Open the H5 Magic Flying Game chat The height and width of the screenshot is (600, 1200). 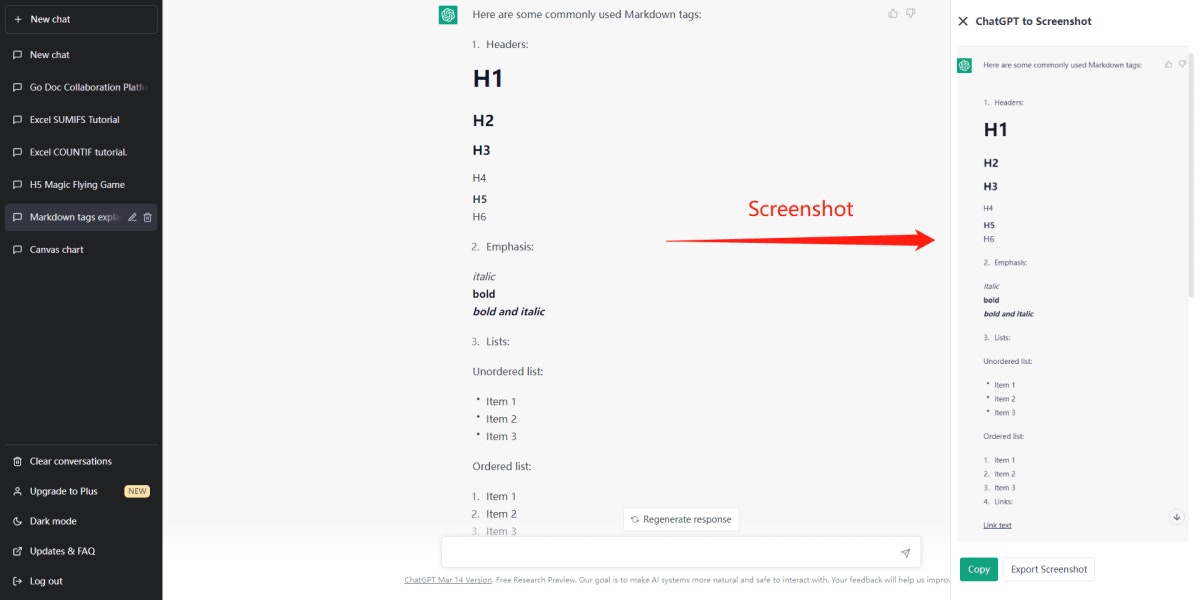(81, 185)
